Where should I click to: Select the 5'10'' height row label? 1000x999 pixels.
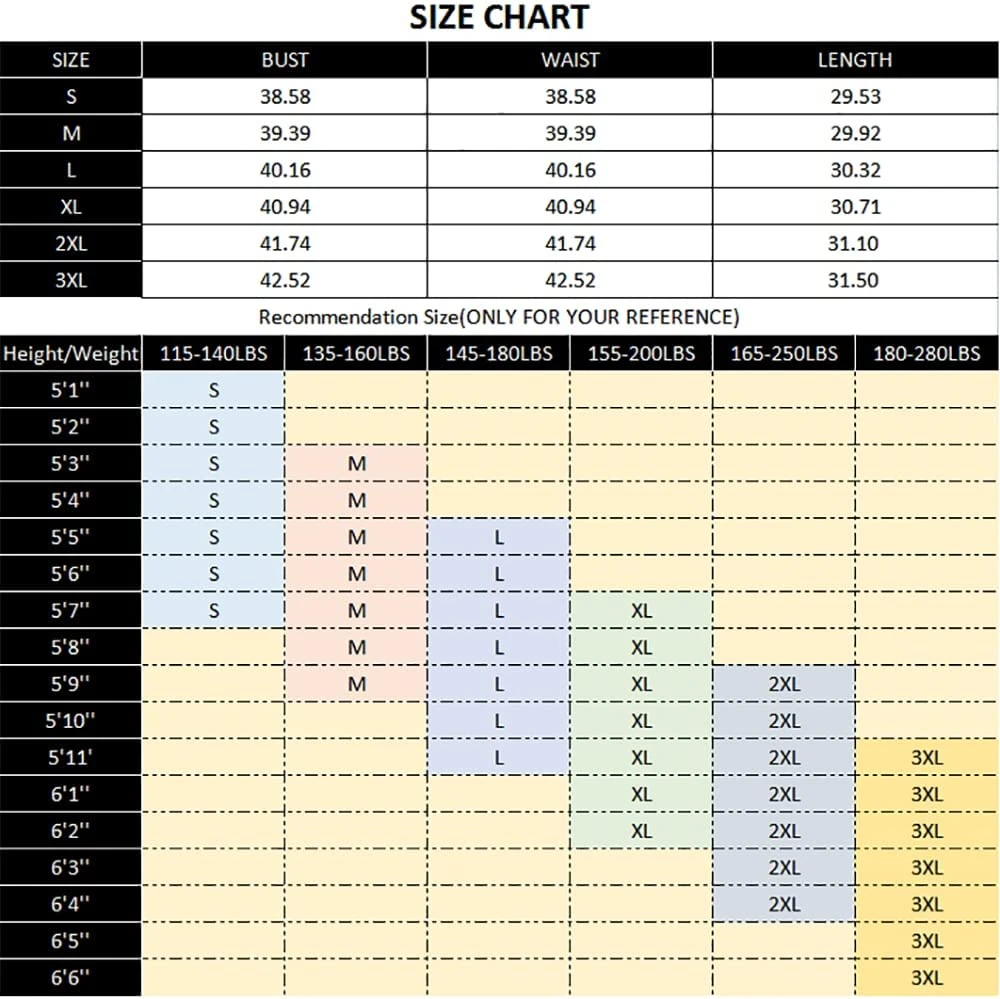70,721
